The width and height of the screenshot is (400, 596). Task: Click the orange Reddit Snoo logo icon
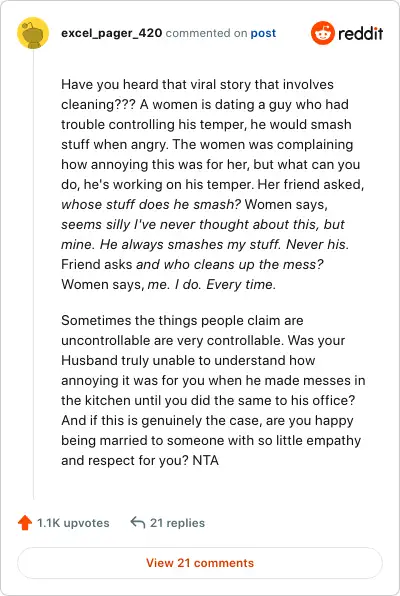323,33
